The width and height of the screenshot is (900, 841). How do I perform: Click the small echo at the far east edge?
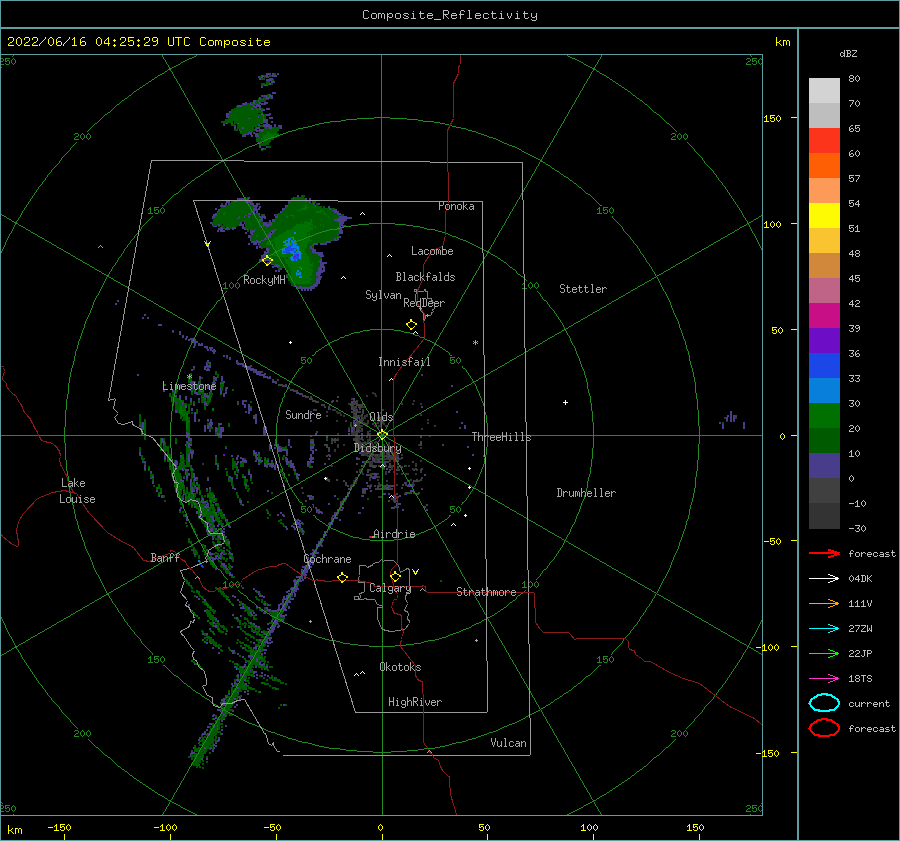click(731, 420)
